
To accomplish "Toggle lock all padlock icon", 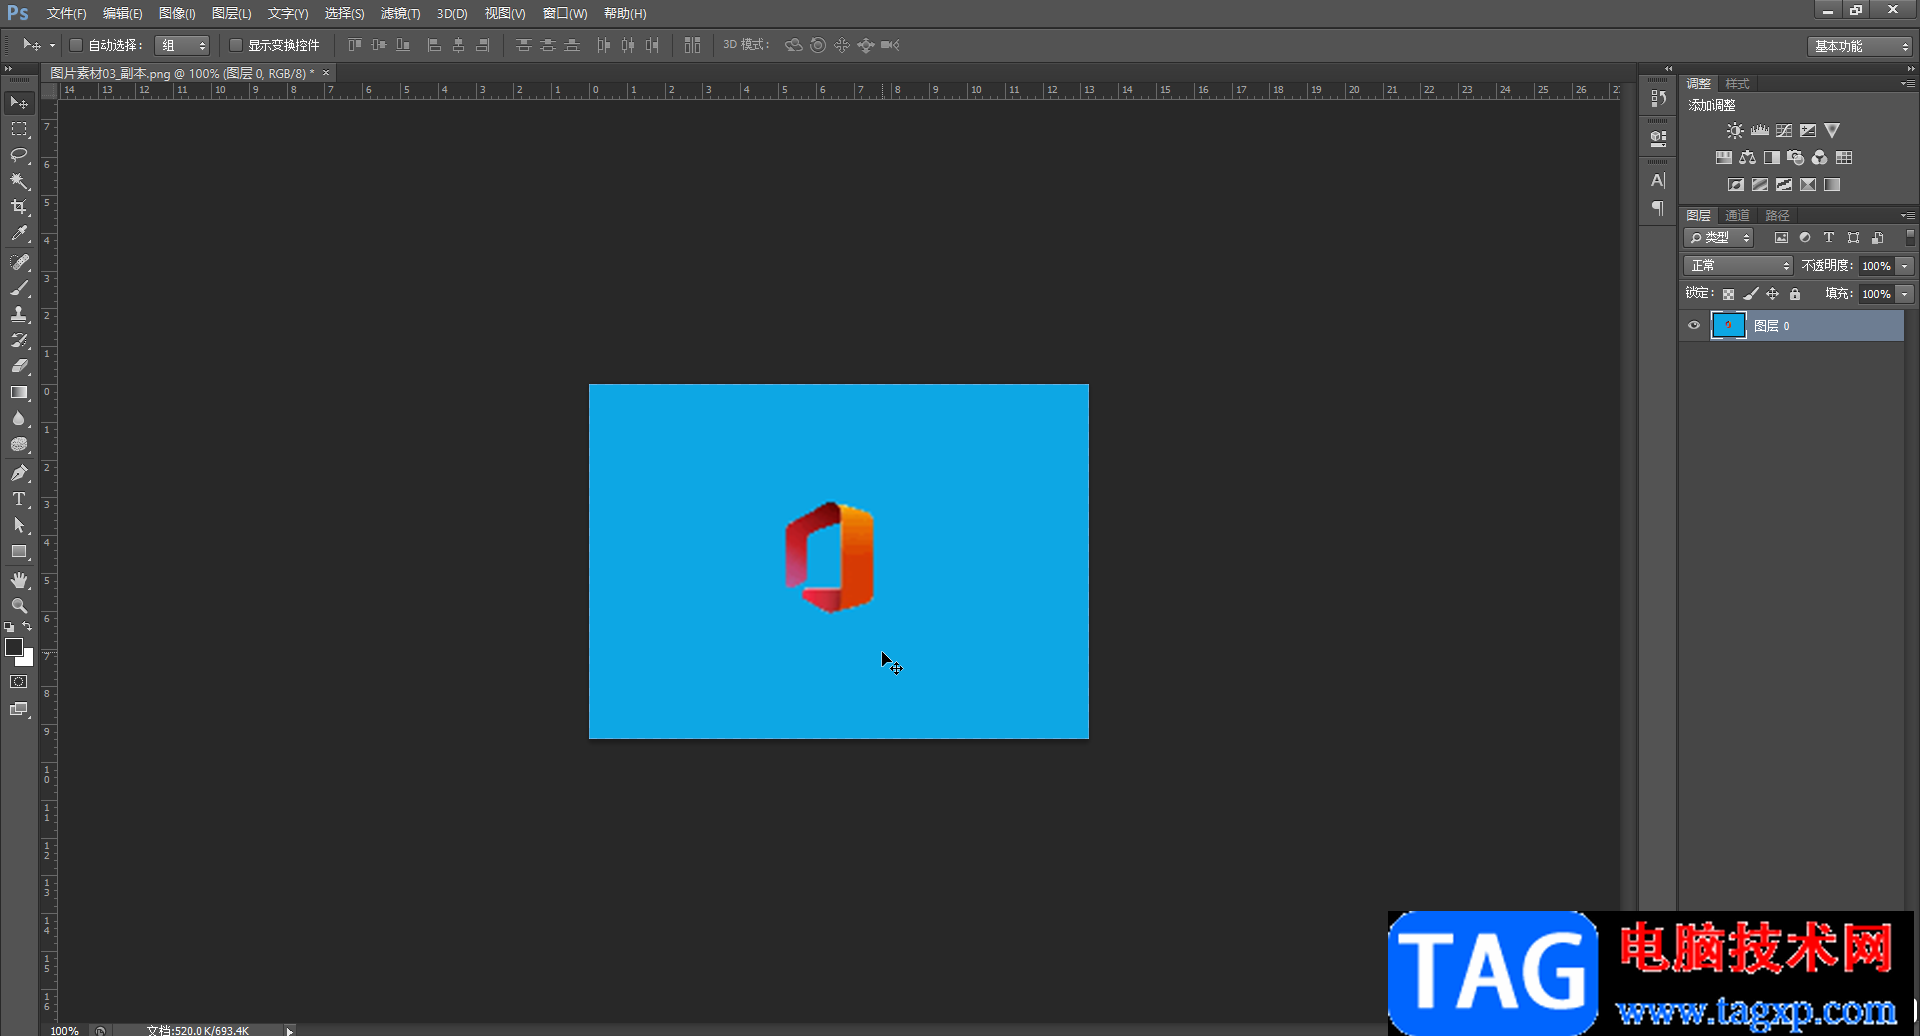I will [x=1795, y=294].
